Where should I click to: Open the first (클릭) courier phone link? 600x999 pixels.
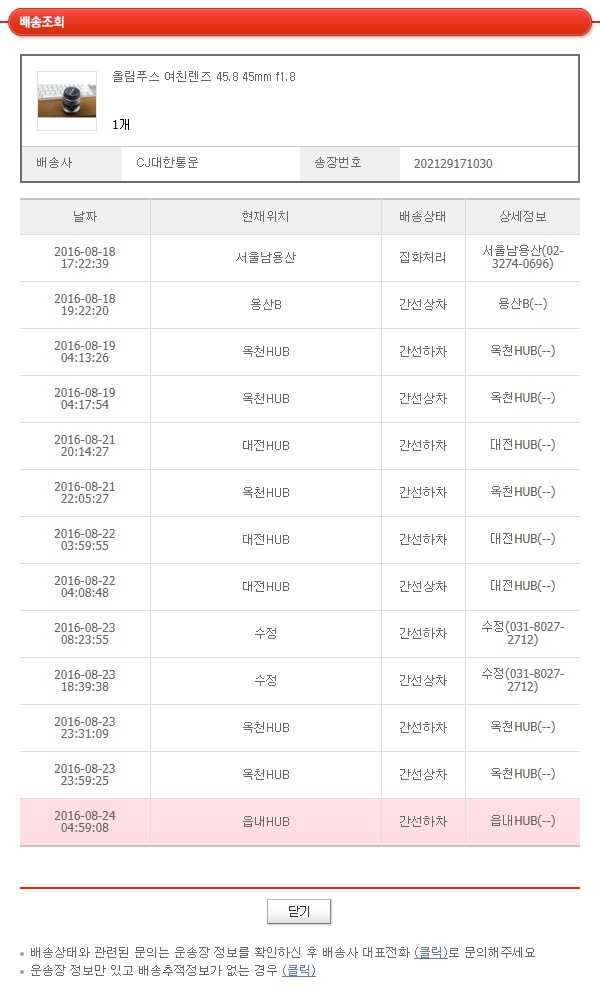click(x=431, y=952)
